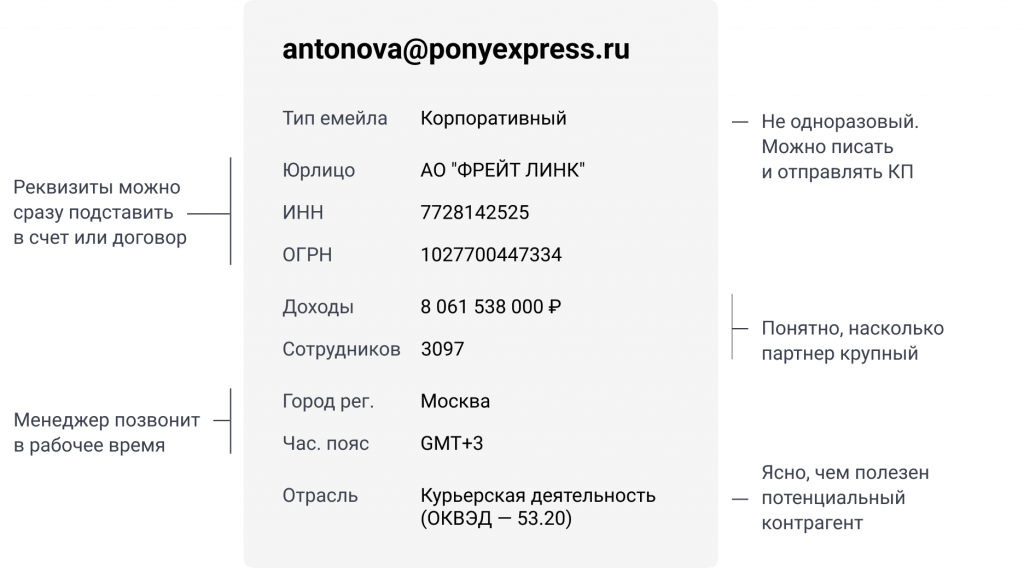Select the "Понятно, насколько партнер крупный" note

[852, 341]
